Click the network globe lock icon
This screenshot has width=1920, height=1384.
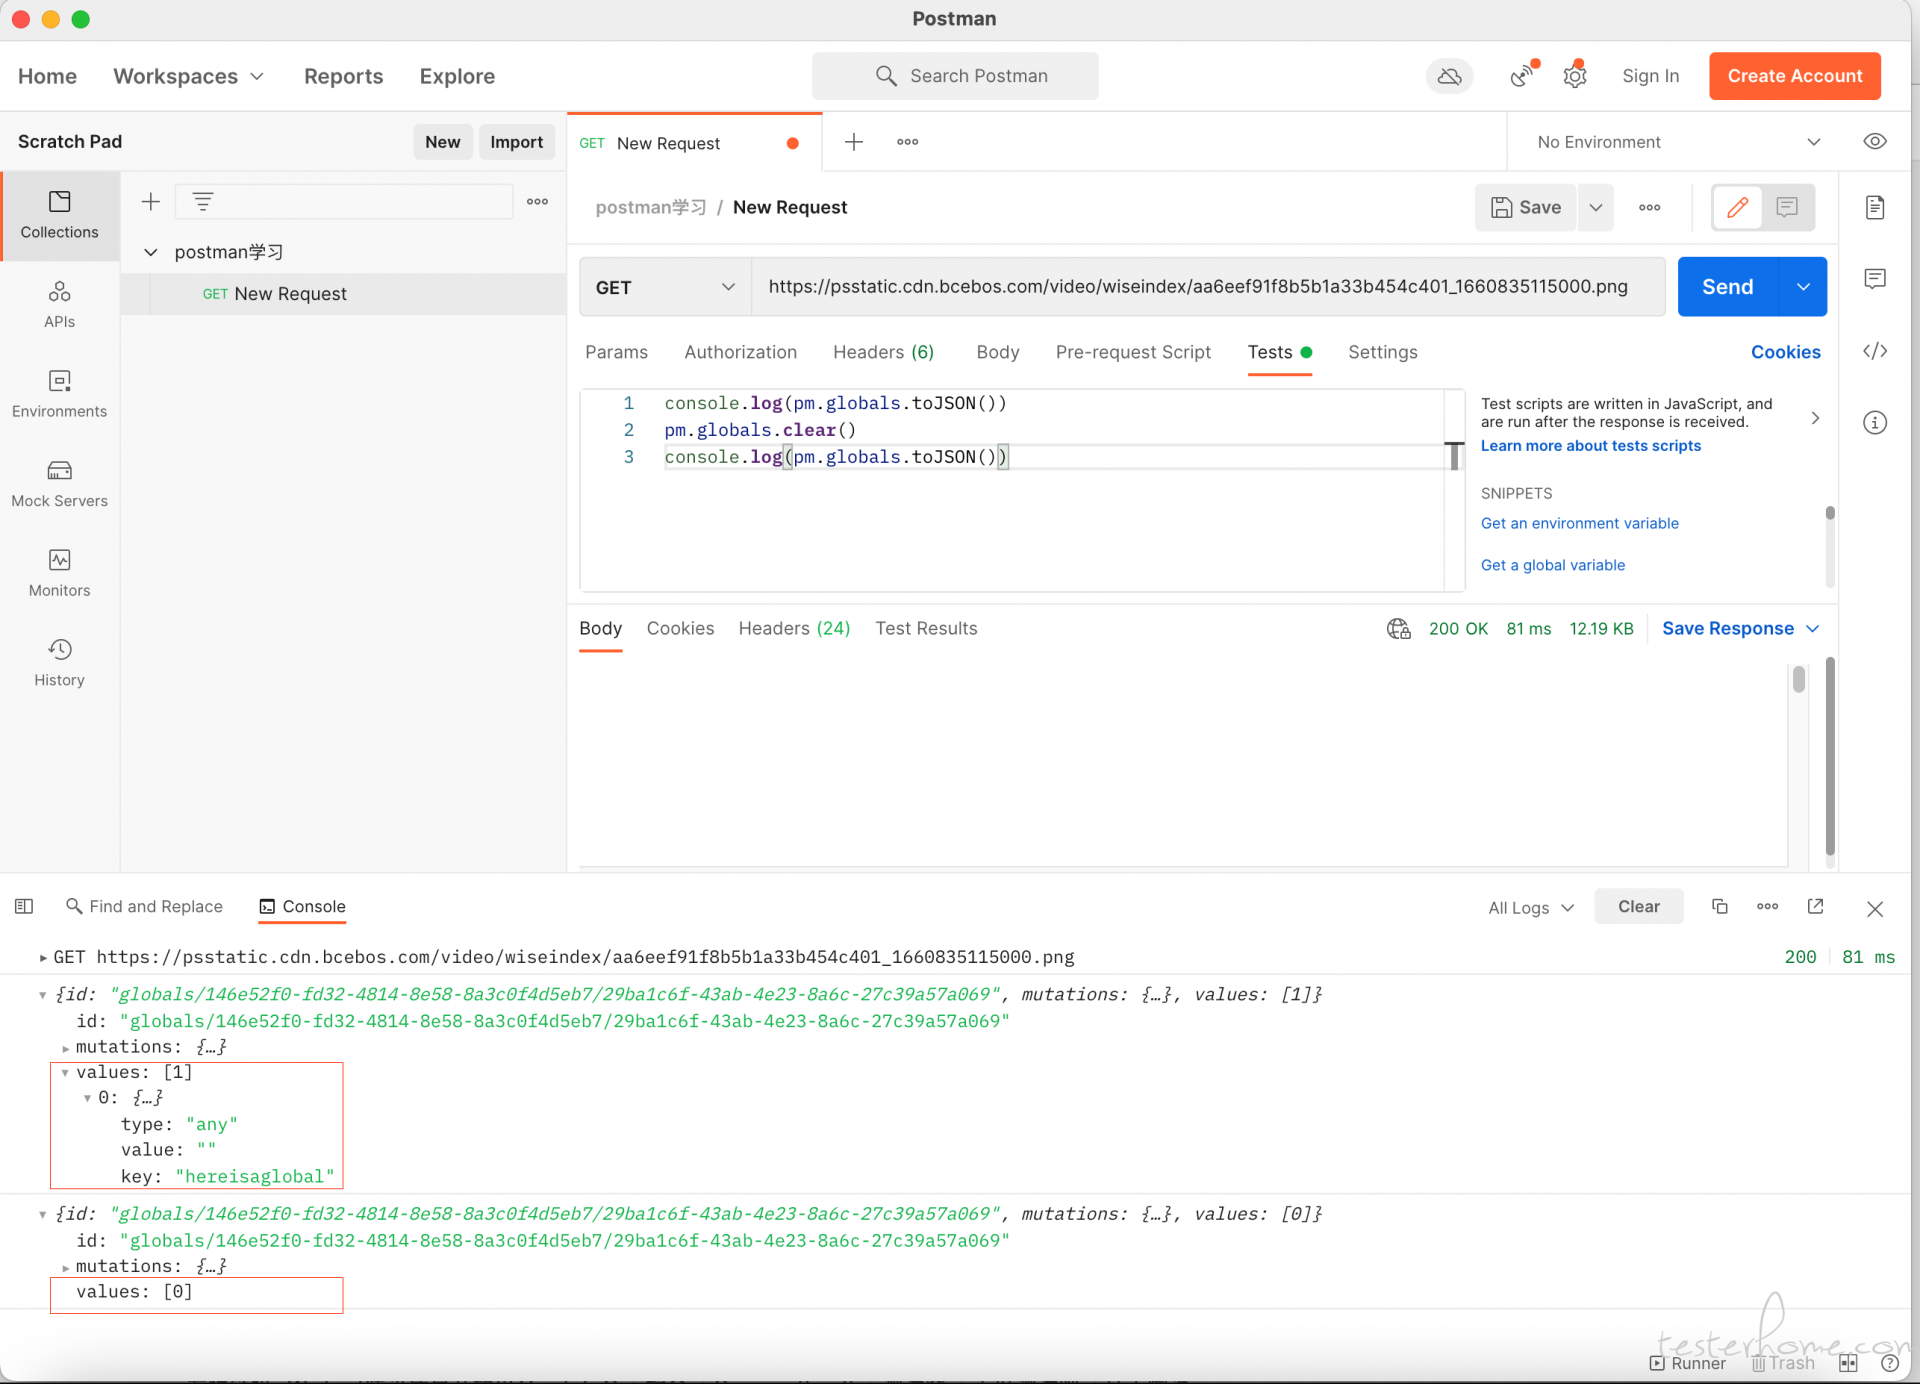(x=1398, y=629)
